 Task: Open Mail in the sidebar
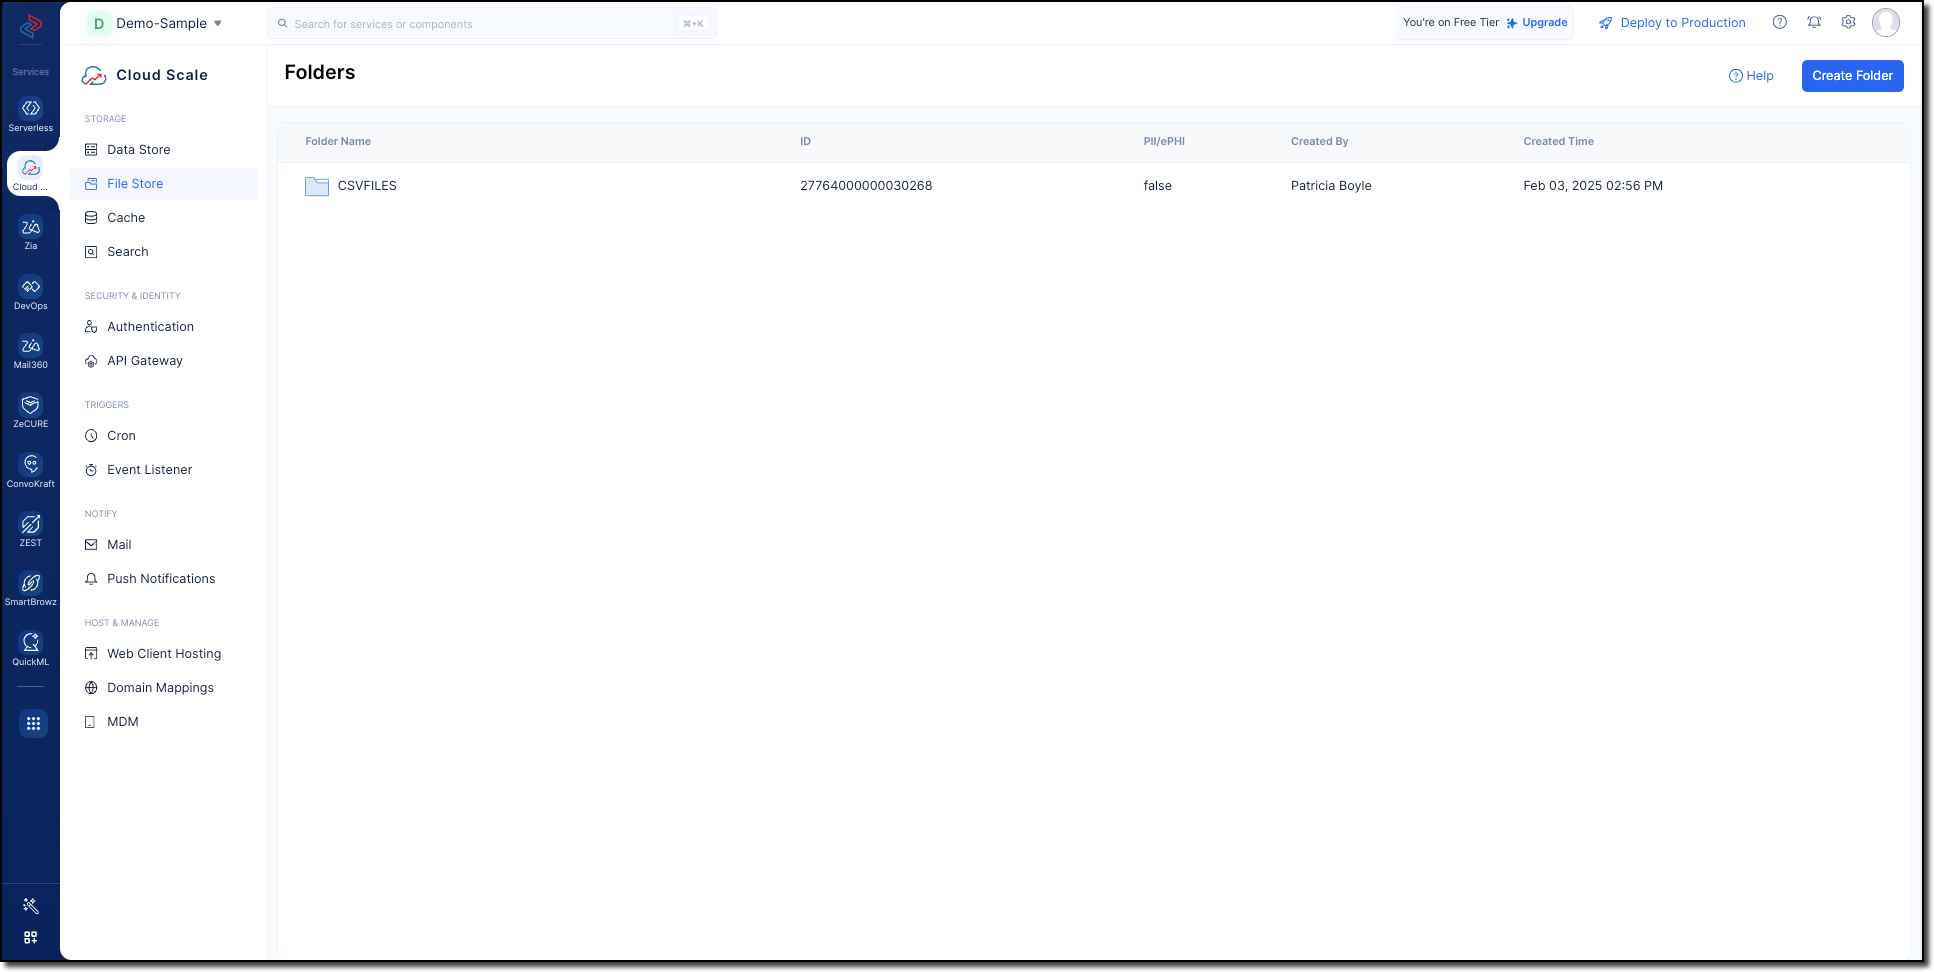point(163,545)
